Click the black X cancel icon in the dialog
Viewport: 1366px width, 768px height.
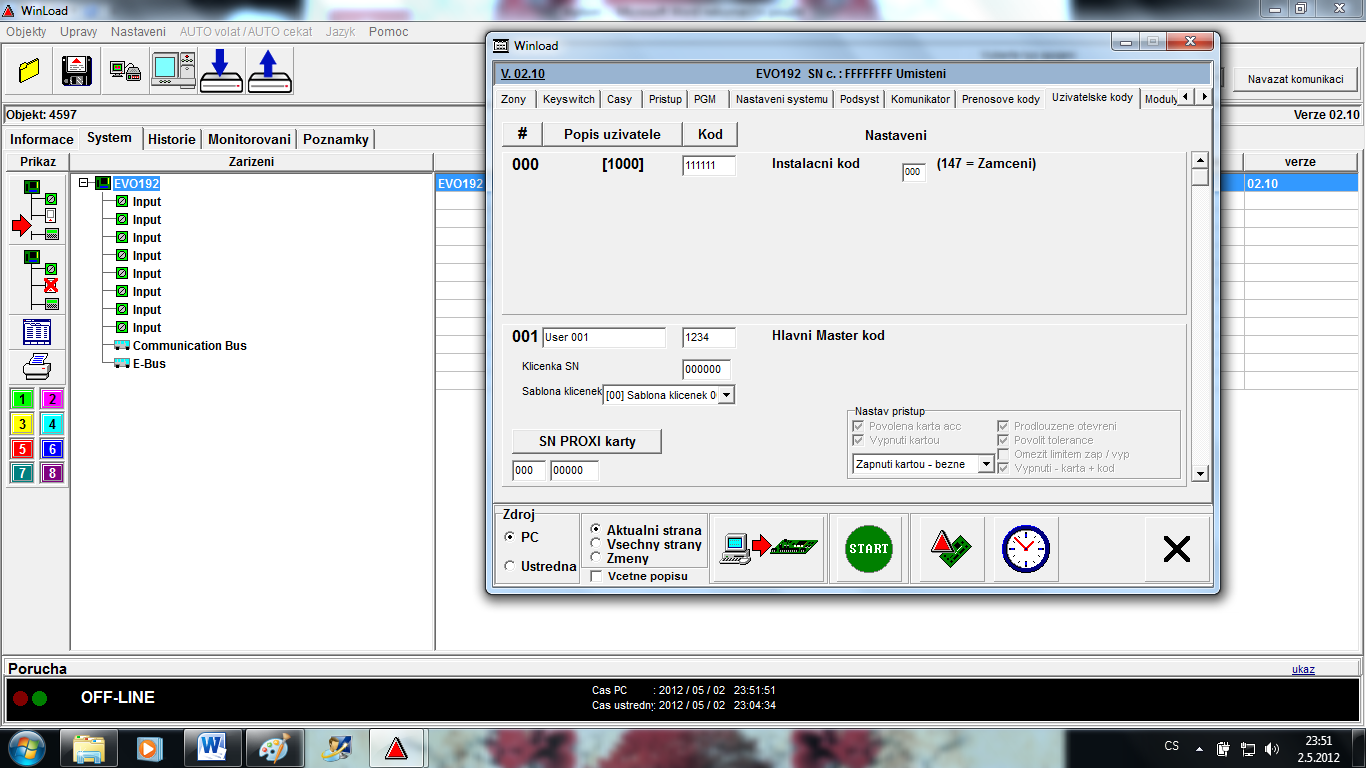[1177, 548]
